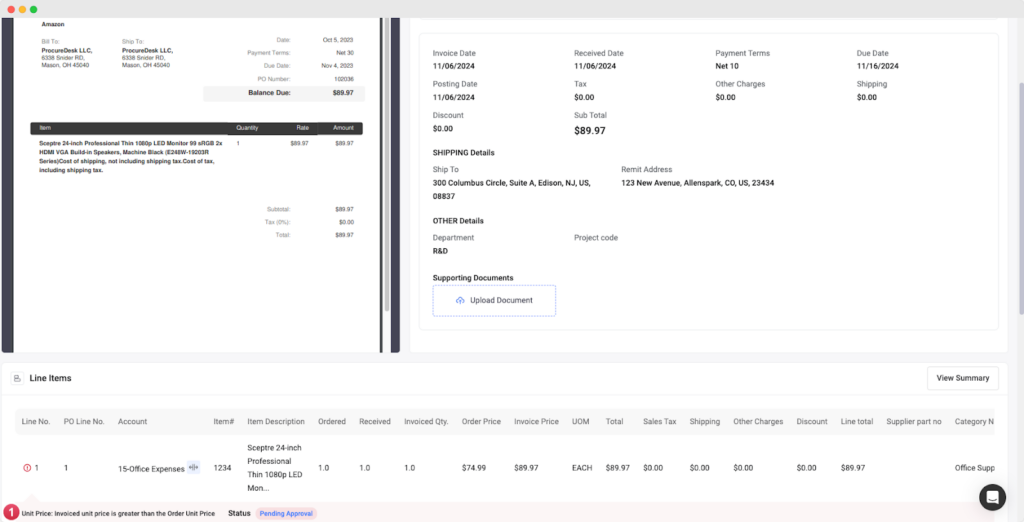Click the Project code label
This screenshot has width=1024, height=522.
click(x=596, y=238)
